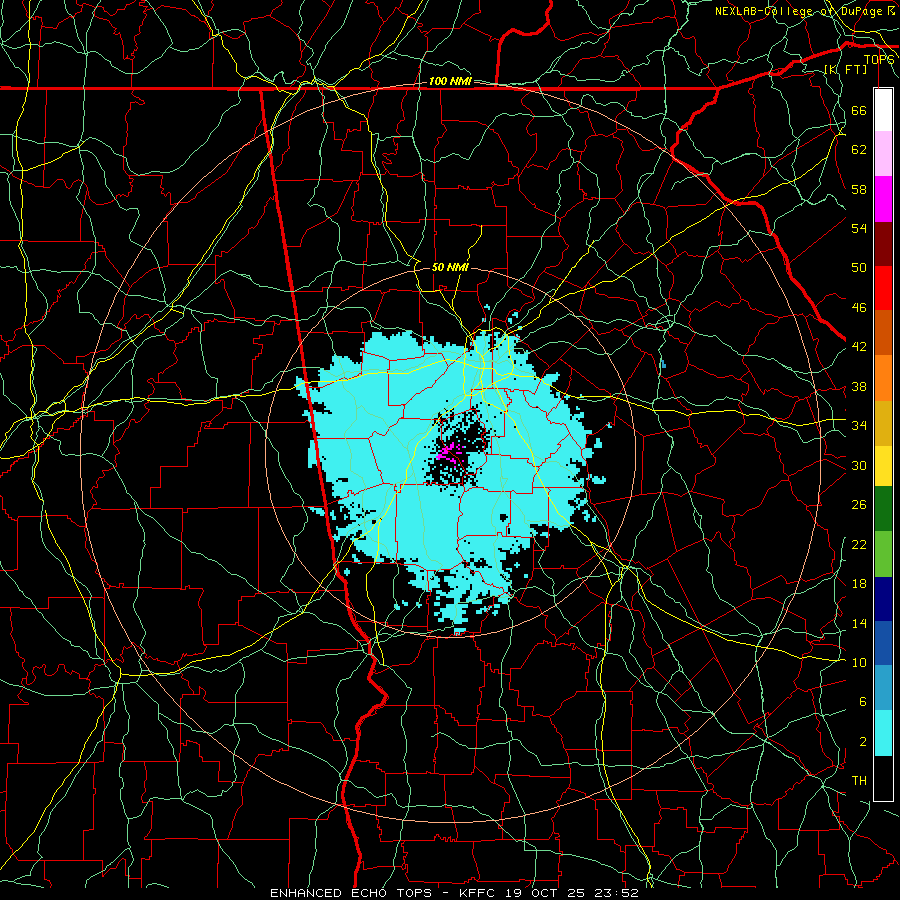
Task: Click the "34" scale label
Action: click(859, 426)
